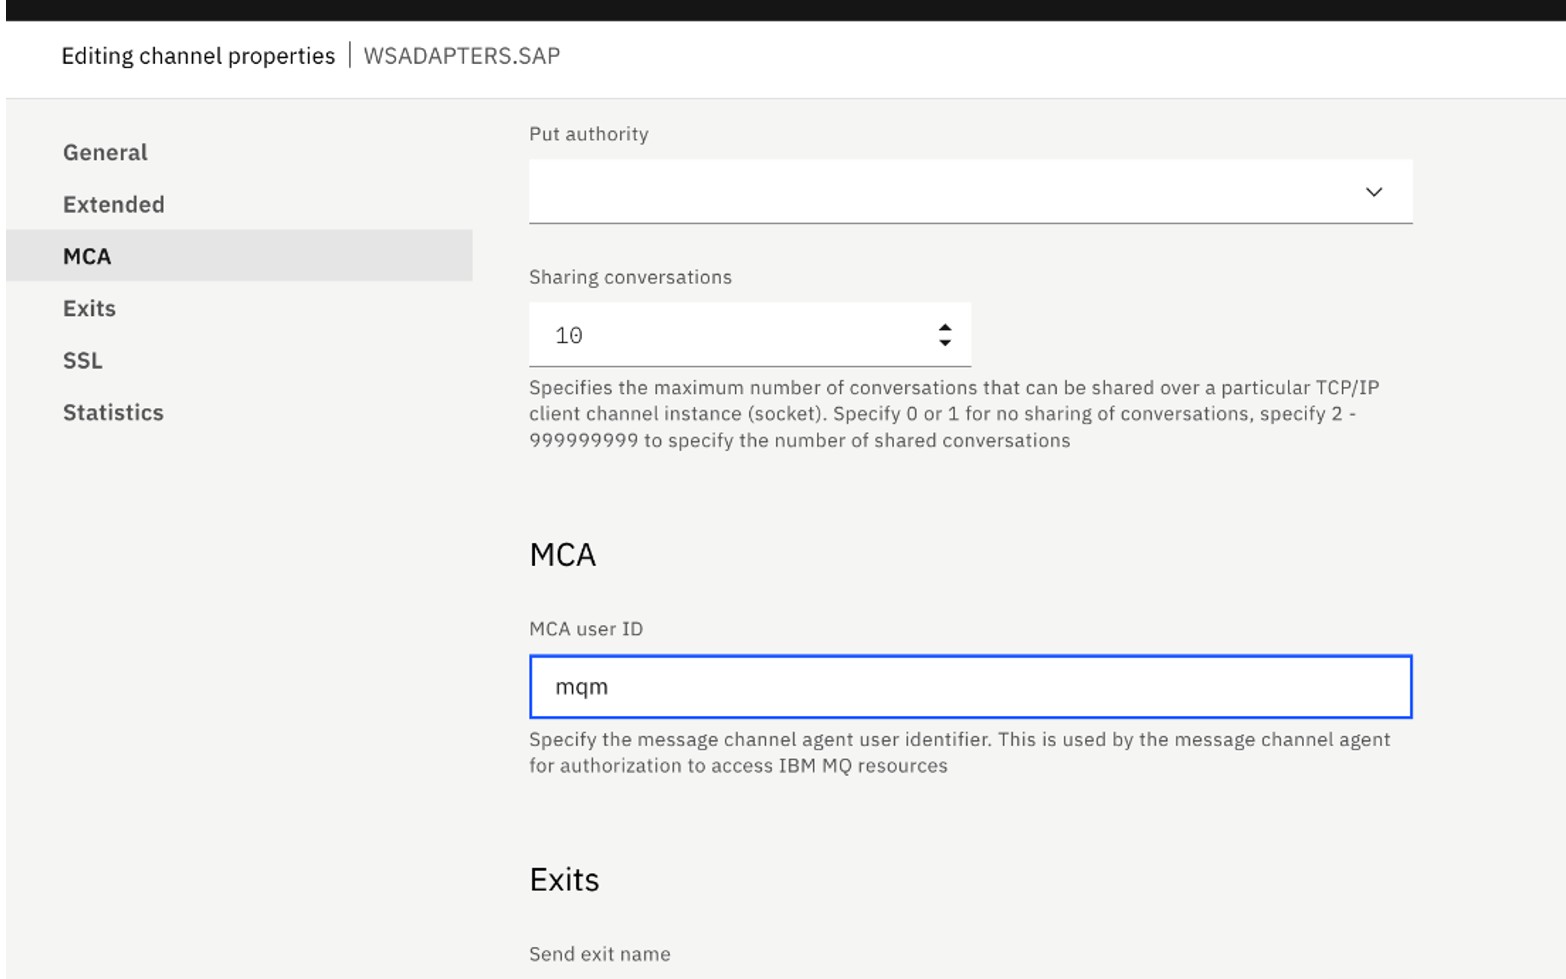
Task: Click the Editing channel properties title
Action: (198, 56)
